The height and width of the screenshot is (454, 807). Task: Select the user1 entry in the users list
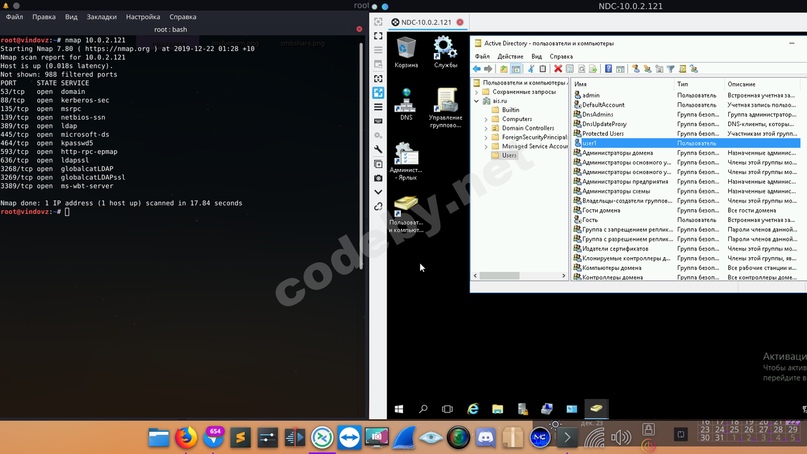point(590,143)
